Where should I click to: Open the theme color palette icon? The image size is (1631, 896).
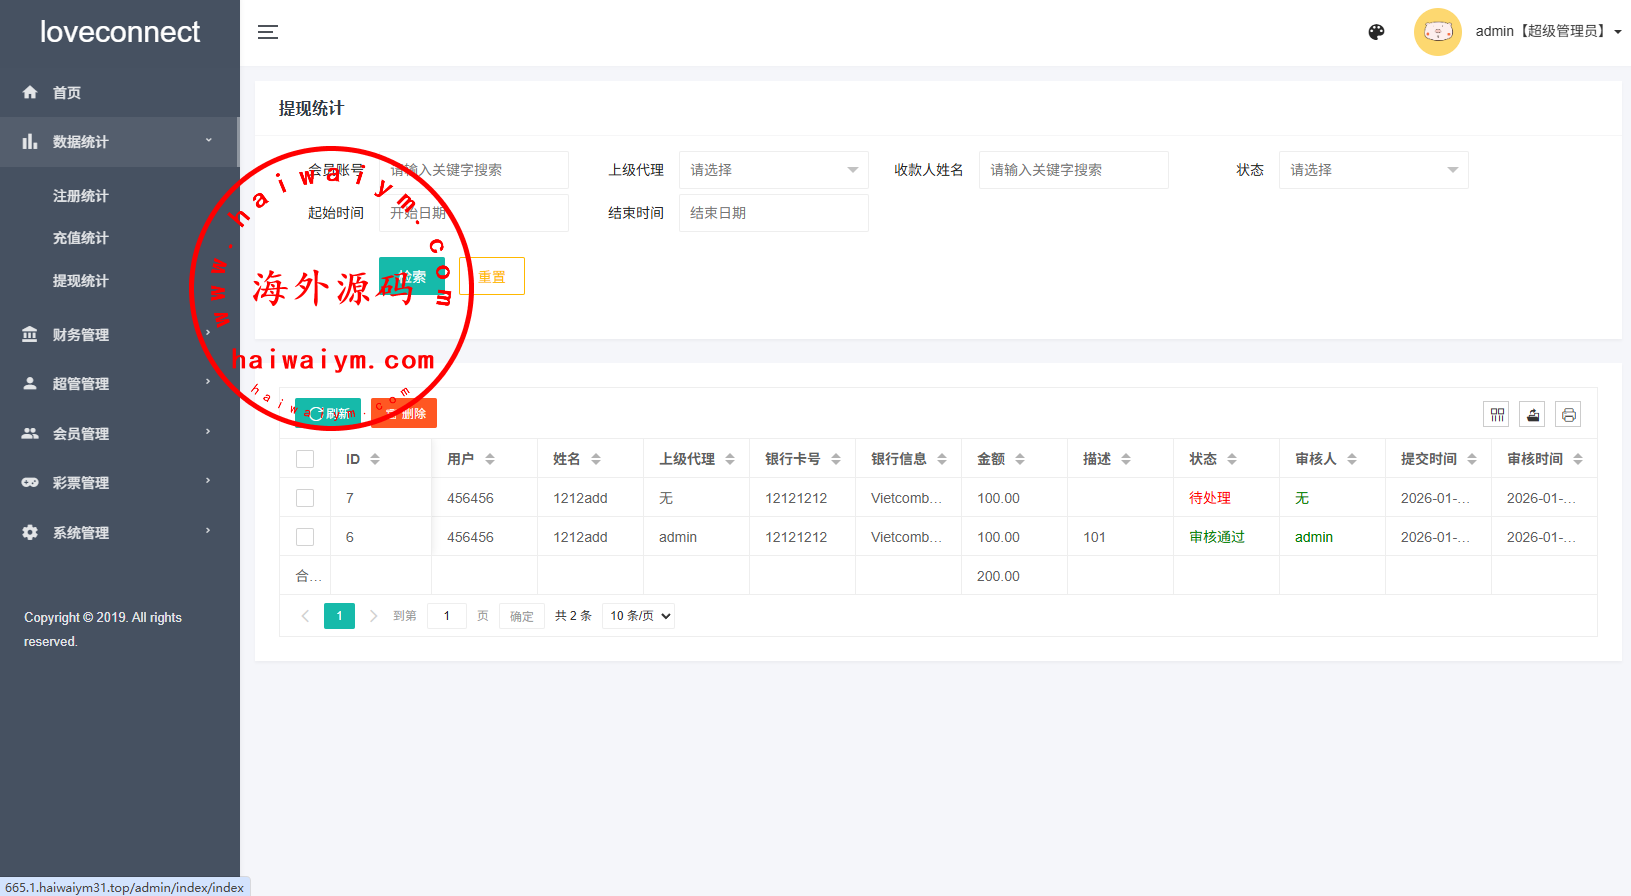point(1376,32)
